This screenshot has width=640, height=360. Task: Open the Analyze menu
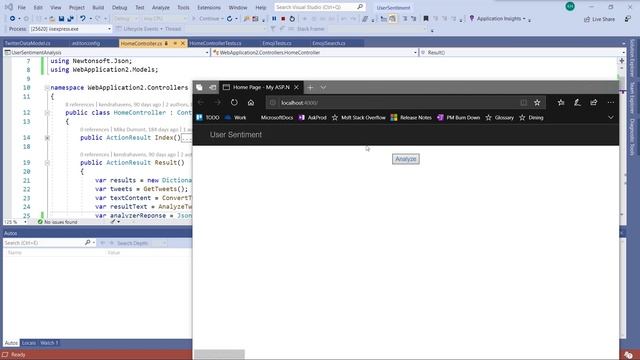click(x=160, y=7)
